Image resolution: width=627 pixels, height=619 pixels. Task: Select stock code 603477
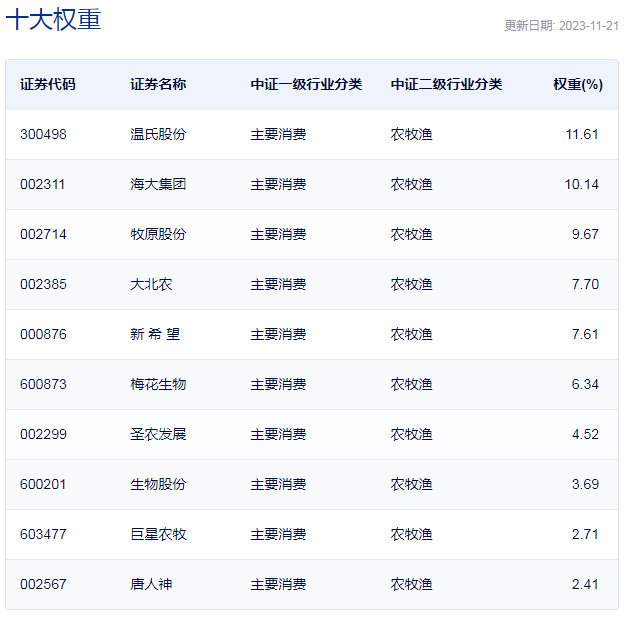click(43, 534)
